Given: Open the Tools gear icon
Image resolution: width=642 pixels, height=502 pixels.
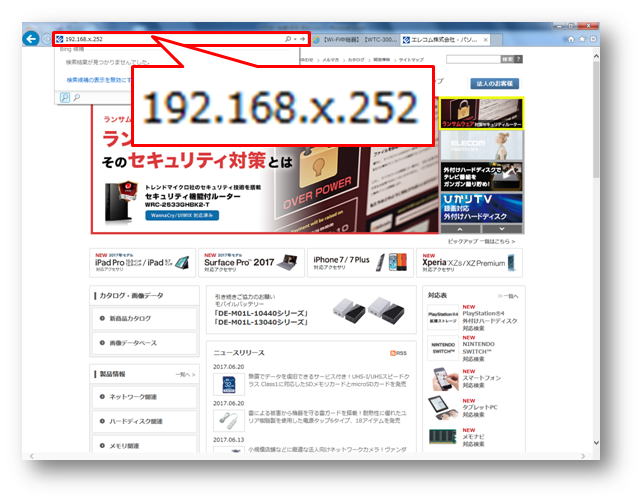Looking at the screenshot, I should tap(593, 39).
